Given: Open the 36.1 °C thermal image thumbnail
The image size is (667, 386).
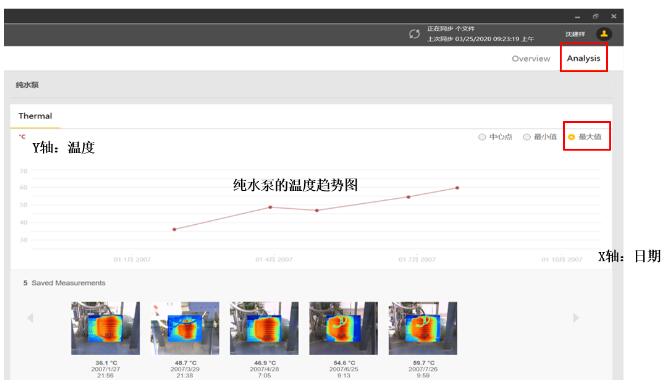Looking at the screenshot, I should pos(105,328).
